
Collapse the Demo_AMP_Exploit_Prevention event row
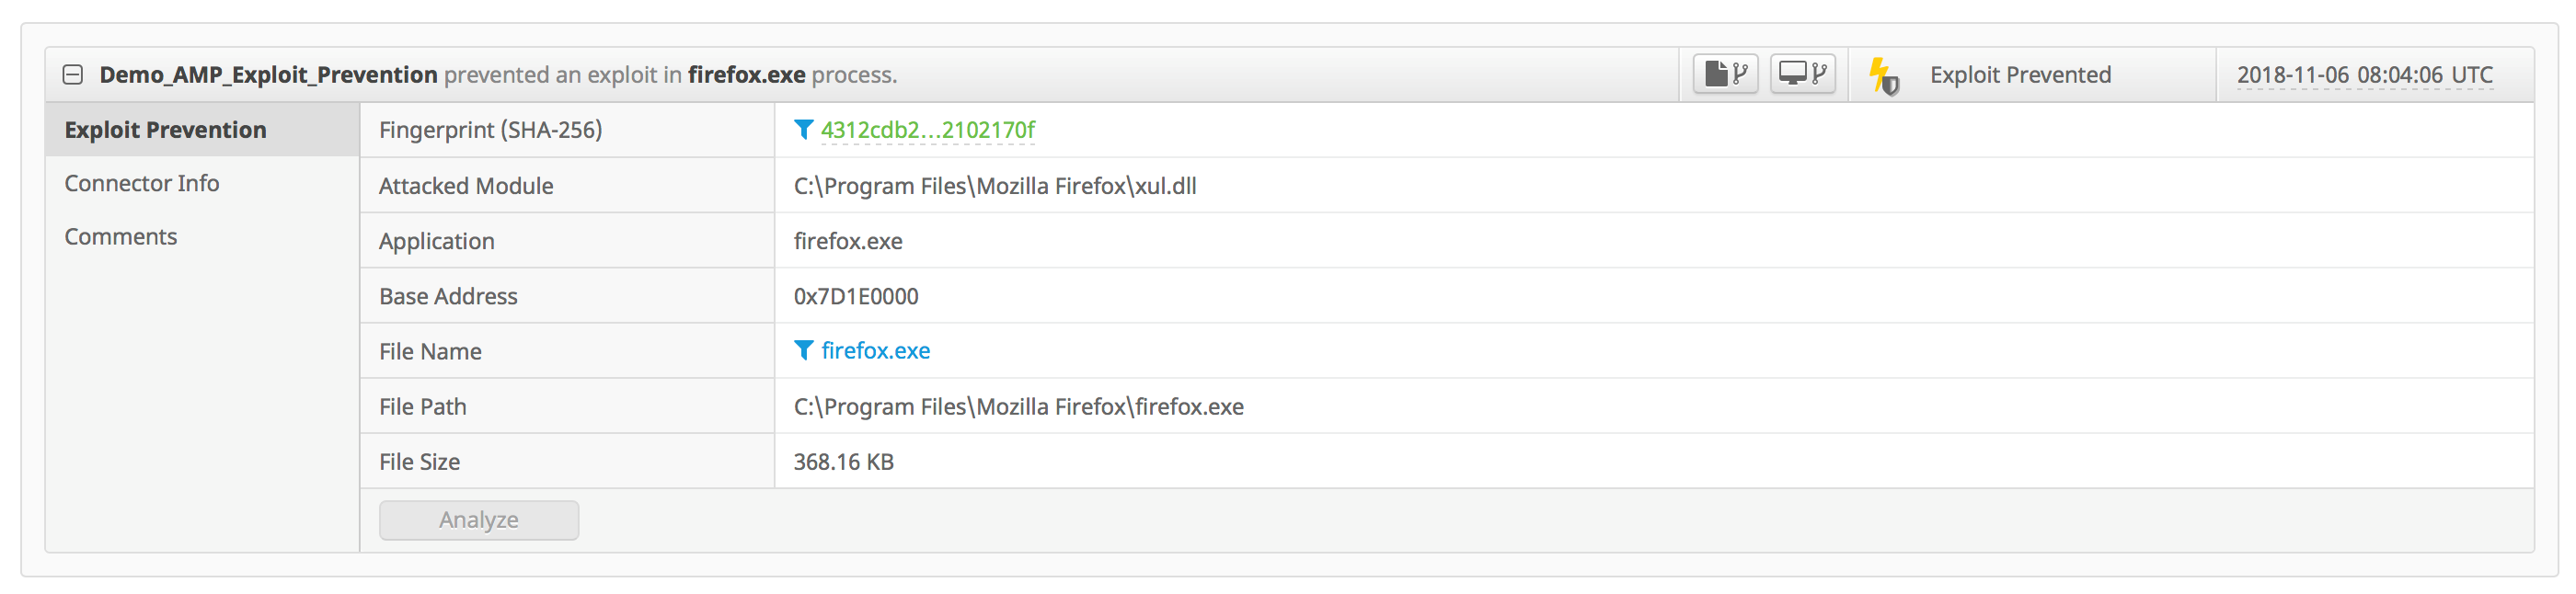(x=72, y=75)
